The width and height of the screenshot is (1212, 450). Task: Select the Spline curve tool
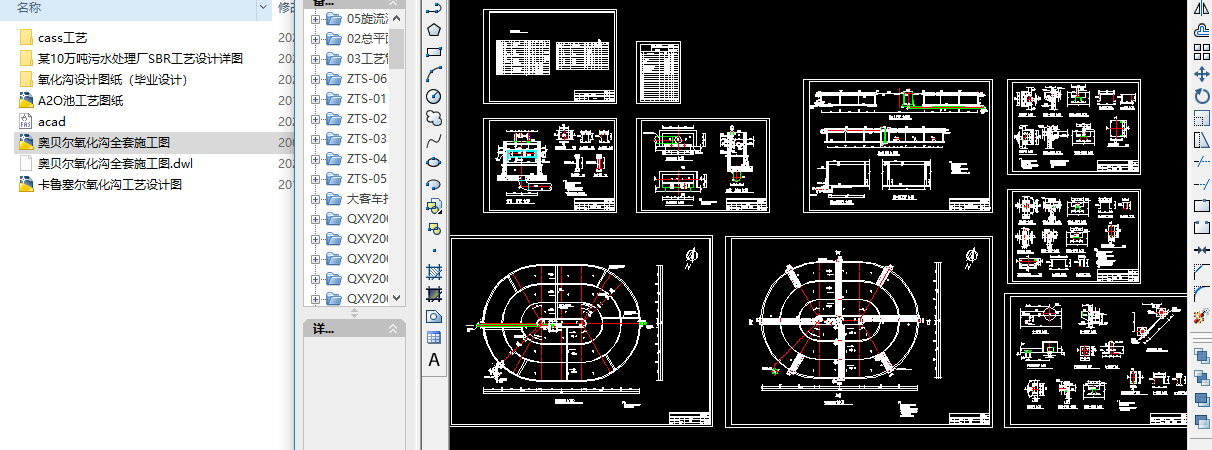pos(434,140)
